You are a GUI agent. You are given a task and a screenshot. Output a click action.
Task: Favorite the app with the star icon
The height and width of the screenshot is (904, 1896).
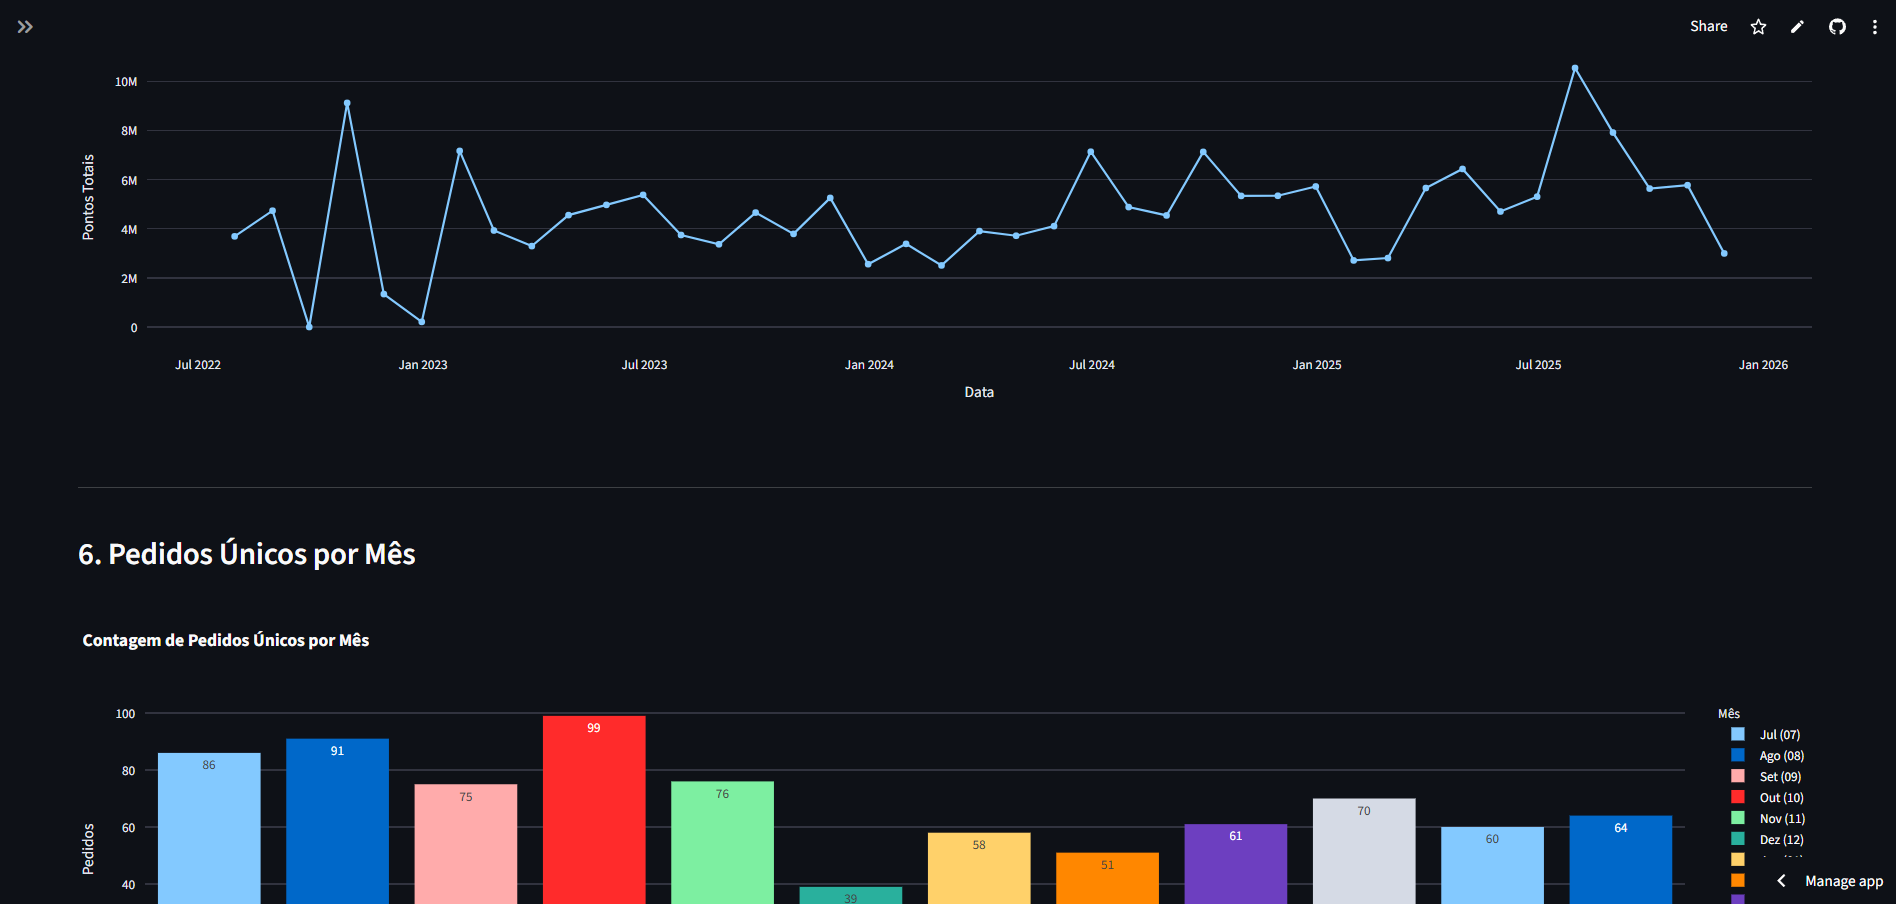click(x=1758, y=27)
